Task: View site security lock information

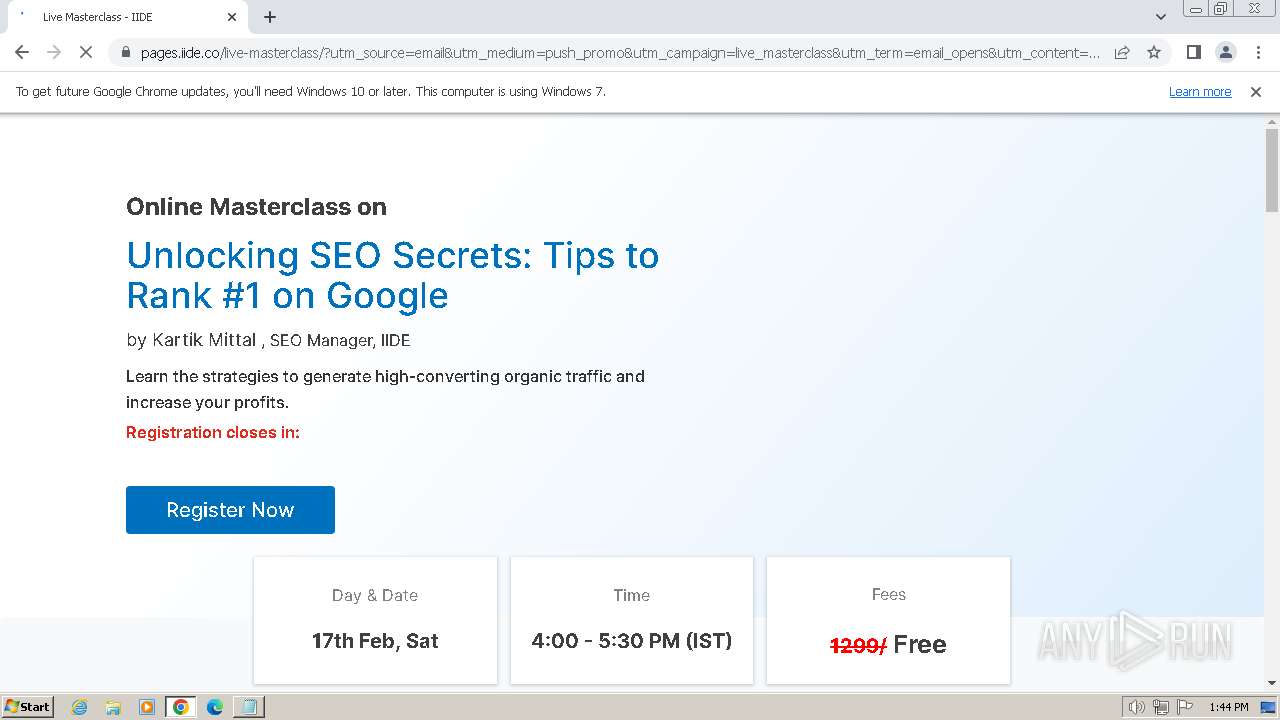Action: (x=126, y=52)
